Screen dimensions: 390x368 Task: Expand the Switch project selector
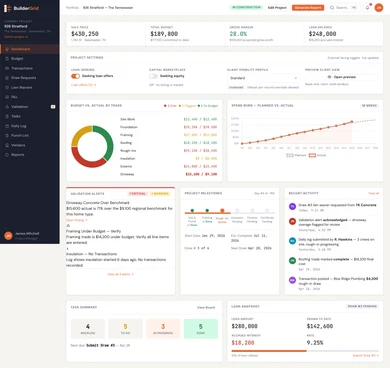[16, 37]
